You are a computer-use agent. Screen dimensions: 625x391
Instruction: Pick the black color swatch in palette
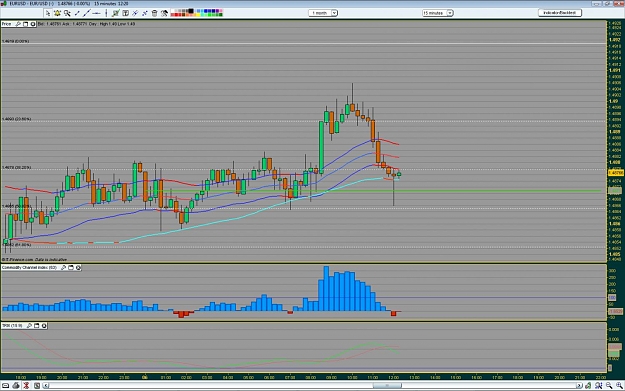(191, 11)
